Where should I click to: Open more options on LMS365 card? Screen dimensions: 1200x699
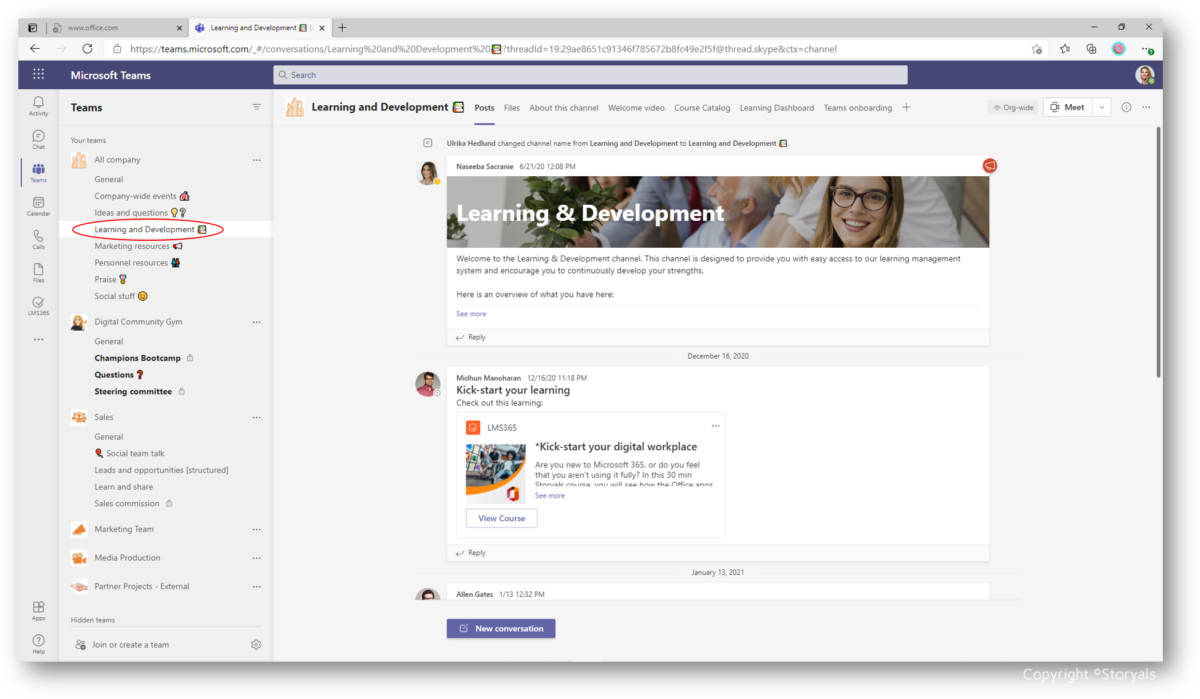pos(715,427)
